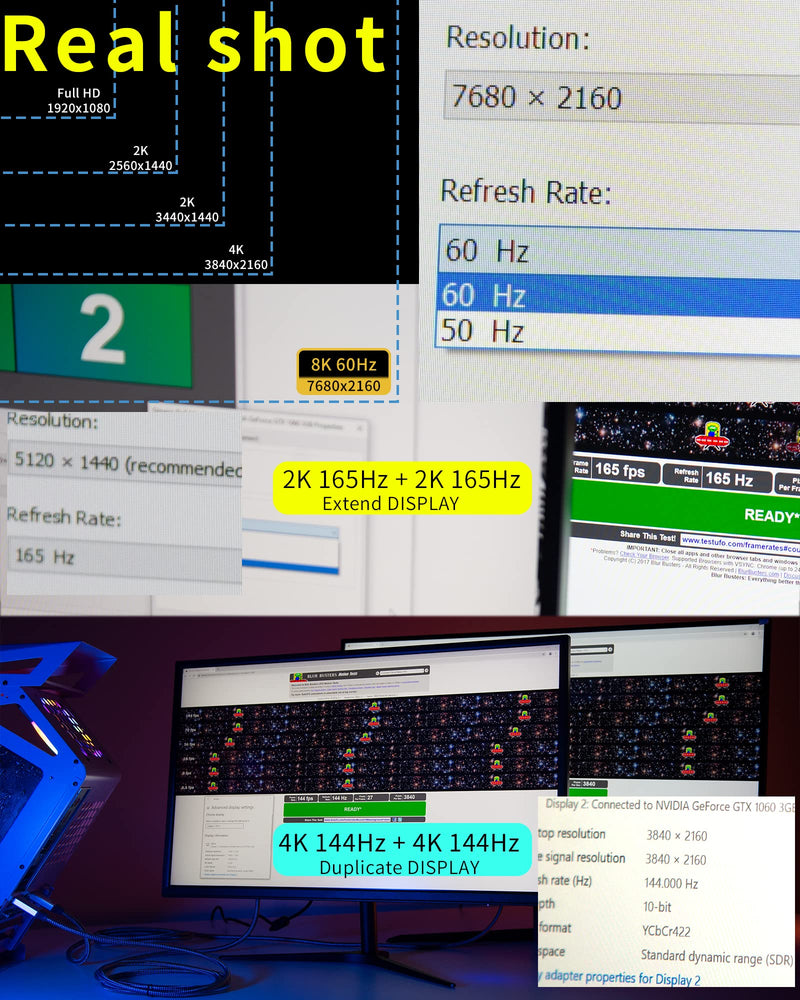Click the Blur Busters logo on the left monitor
Image resolution: width=800 pixels, height=1000 pixels.
324,675
